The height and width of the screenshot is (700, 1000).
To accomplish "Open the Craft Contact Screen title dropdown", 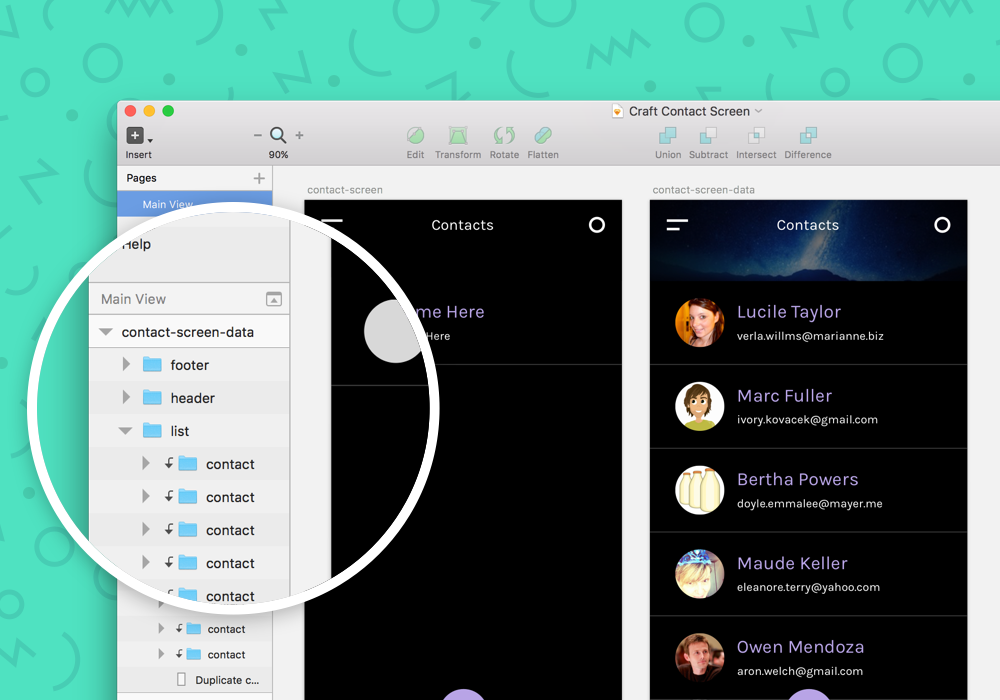I will click(x=758, y=111).
